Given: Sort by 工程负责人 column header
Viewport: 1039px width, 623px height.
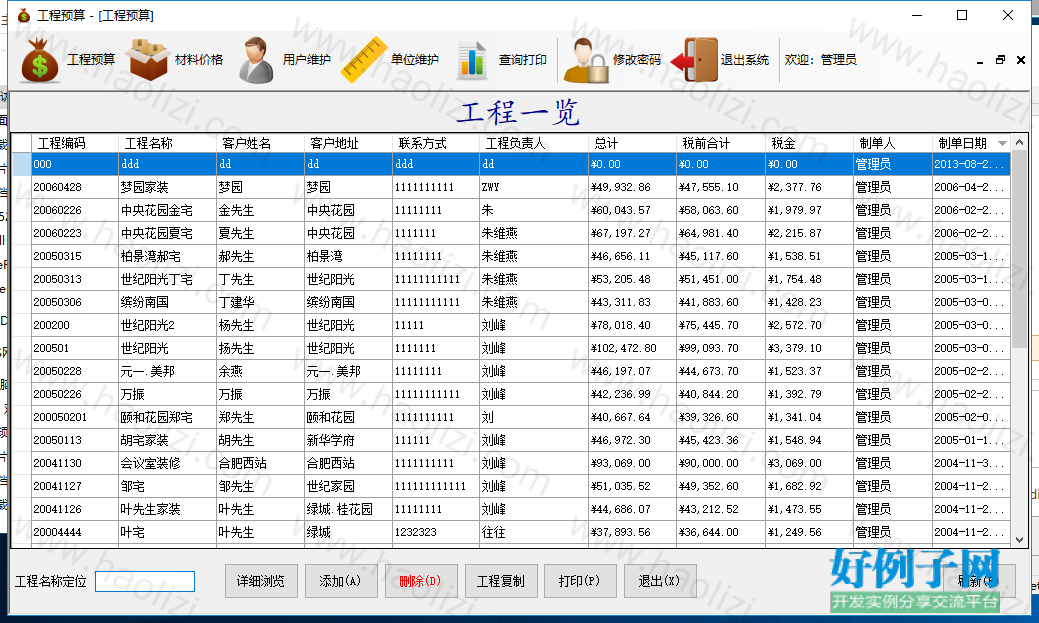Looking at the screenshot, I should click(x=534, y=143).
